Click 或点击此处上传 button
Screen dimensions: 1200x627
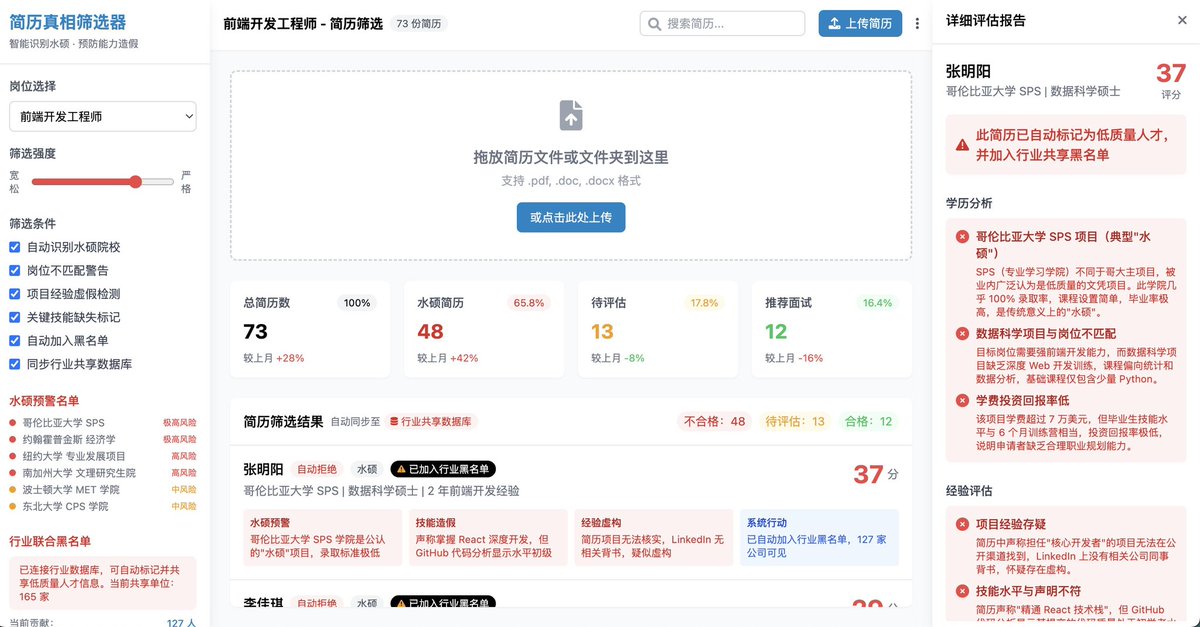click(571, 217)
